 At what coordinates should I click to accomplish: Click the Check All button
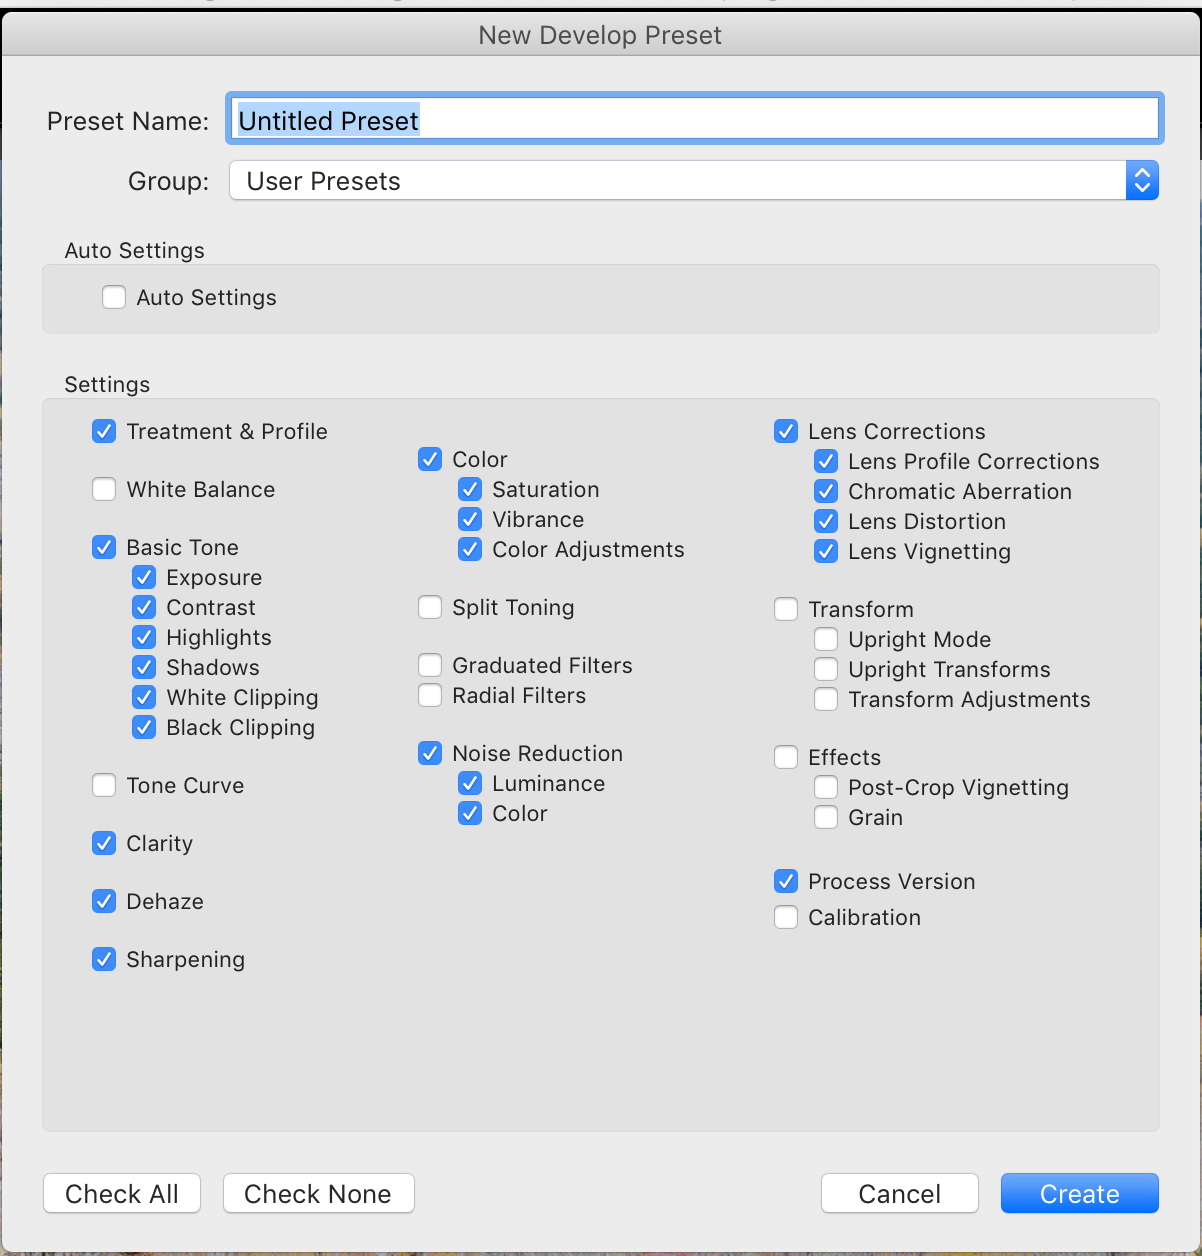[x=122, y=1193]
